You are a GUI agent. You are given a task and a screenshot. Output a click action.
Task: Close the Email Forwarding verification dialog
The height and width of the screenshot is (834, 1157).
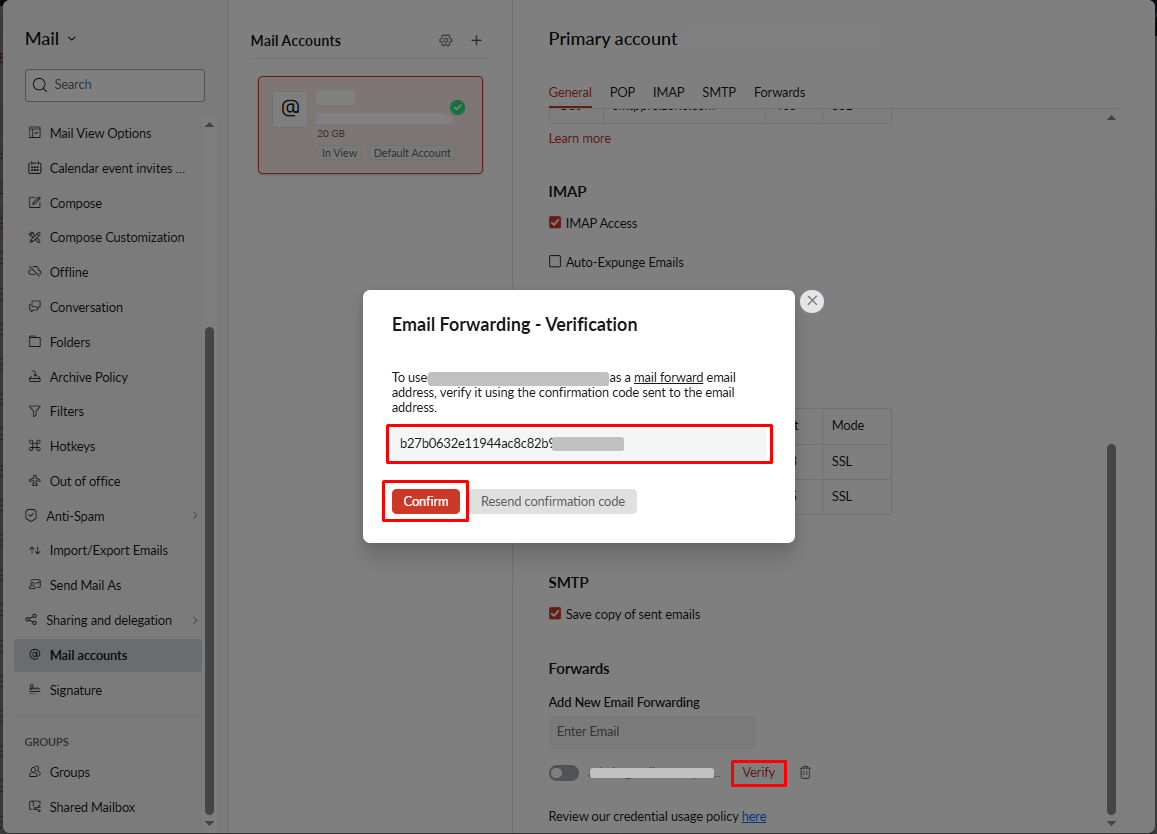[812, 301]
